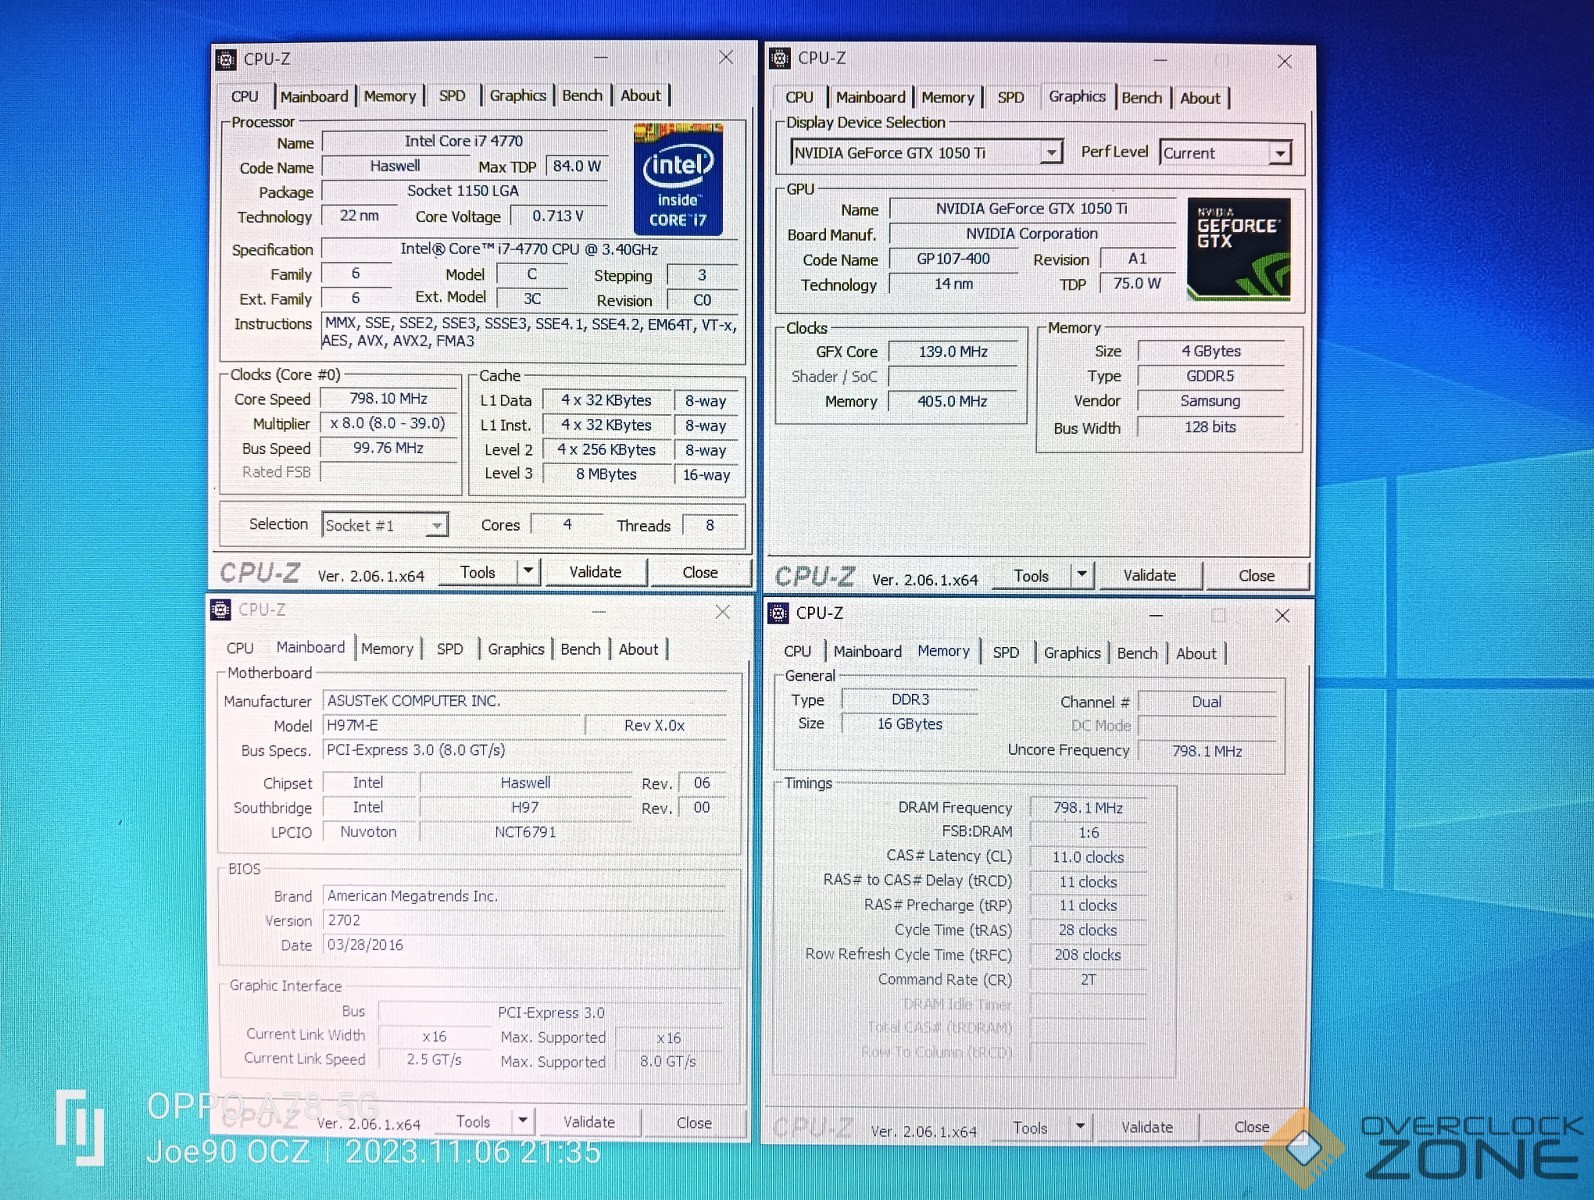This screenshot has height=1200, width=1594.
Task: Click the CPU-Z title icon in the Graphics window
Action: [780, 58]
